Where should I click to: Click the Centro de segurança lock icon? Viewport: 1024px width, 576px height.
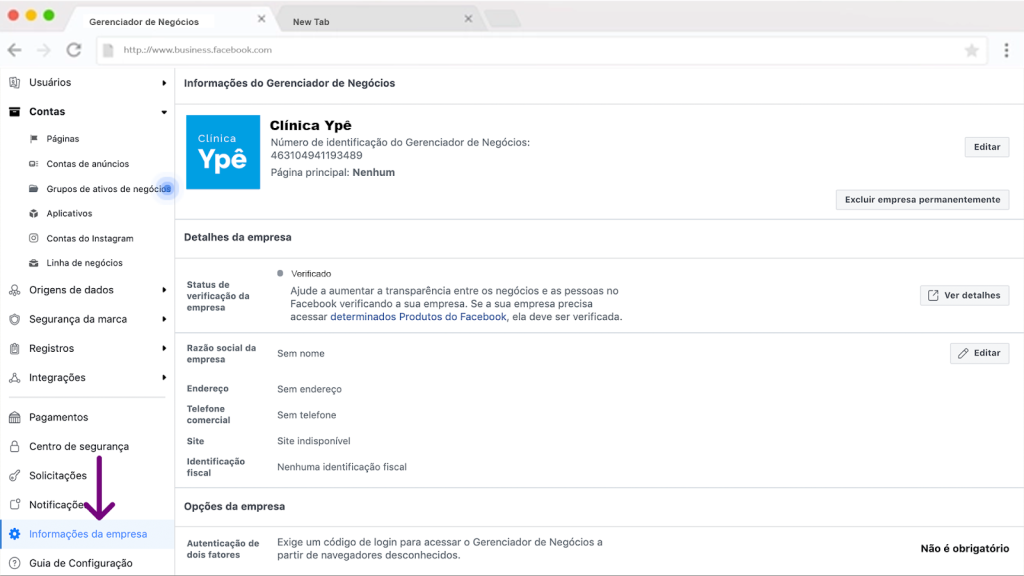coord(15,446)
